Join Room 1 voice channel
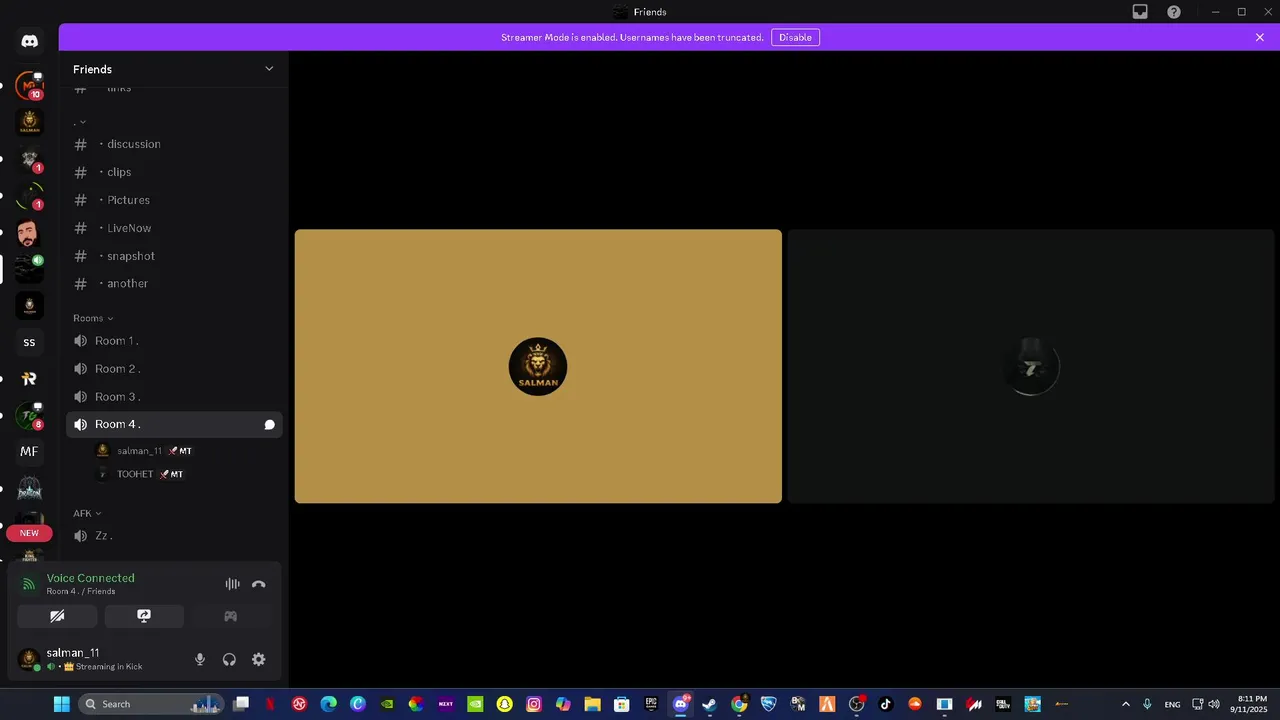1280x720 pixels. 174,341
